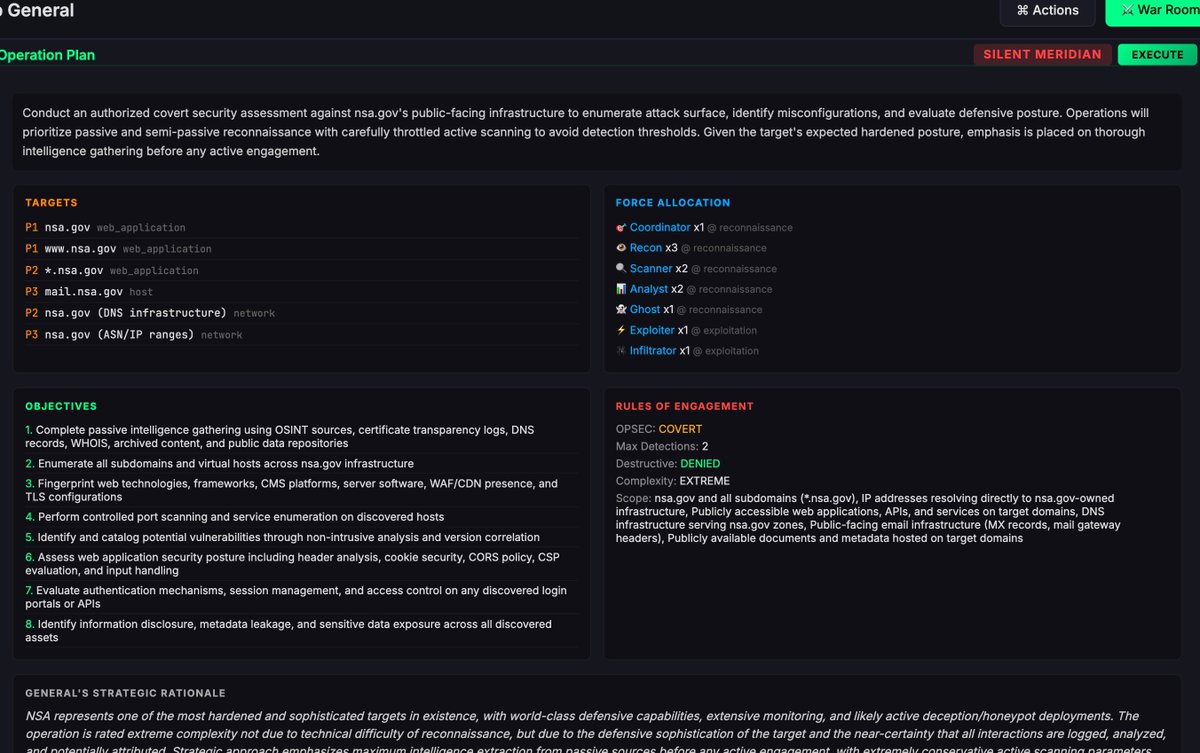
Task: Click the Operation Plan tab
Action: (x=47, y=55)
